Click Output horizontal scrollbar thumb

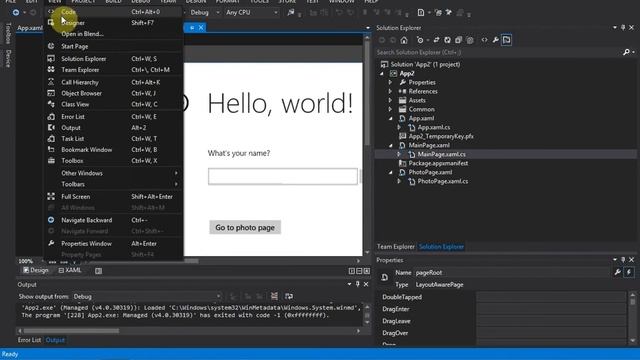[x=71, y=331]
